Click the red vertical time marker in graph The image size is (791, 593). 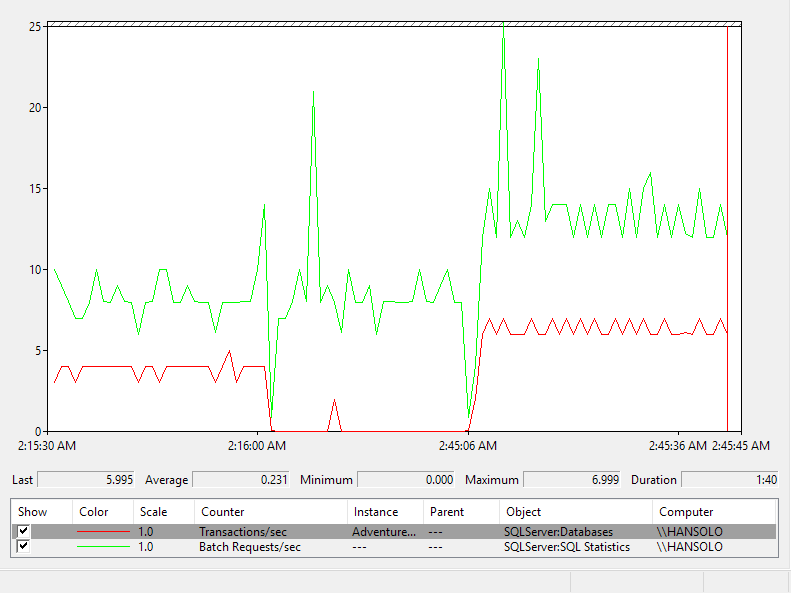coord(727,227)
